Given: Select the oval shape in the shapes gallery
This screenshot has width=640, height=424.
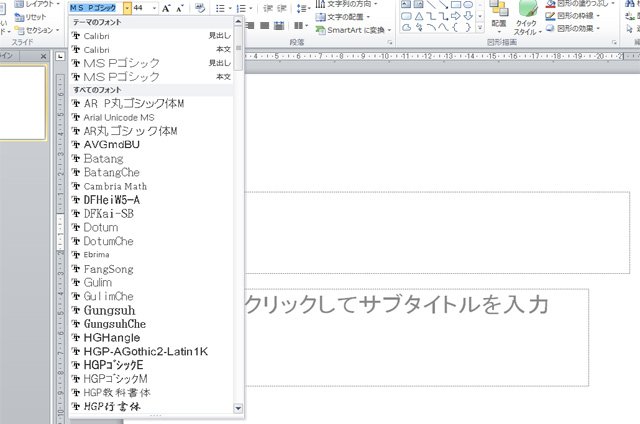Looking at the screenshot, I should click(x=469, y=4).
